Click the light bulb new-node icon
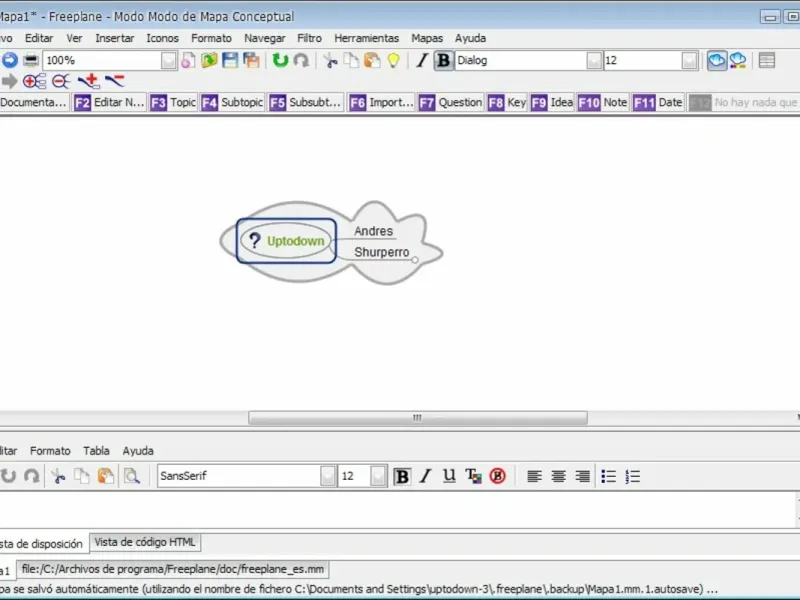Image resolution: width=800 pixels, height=600 pixels. [393, 60]
